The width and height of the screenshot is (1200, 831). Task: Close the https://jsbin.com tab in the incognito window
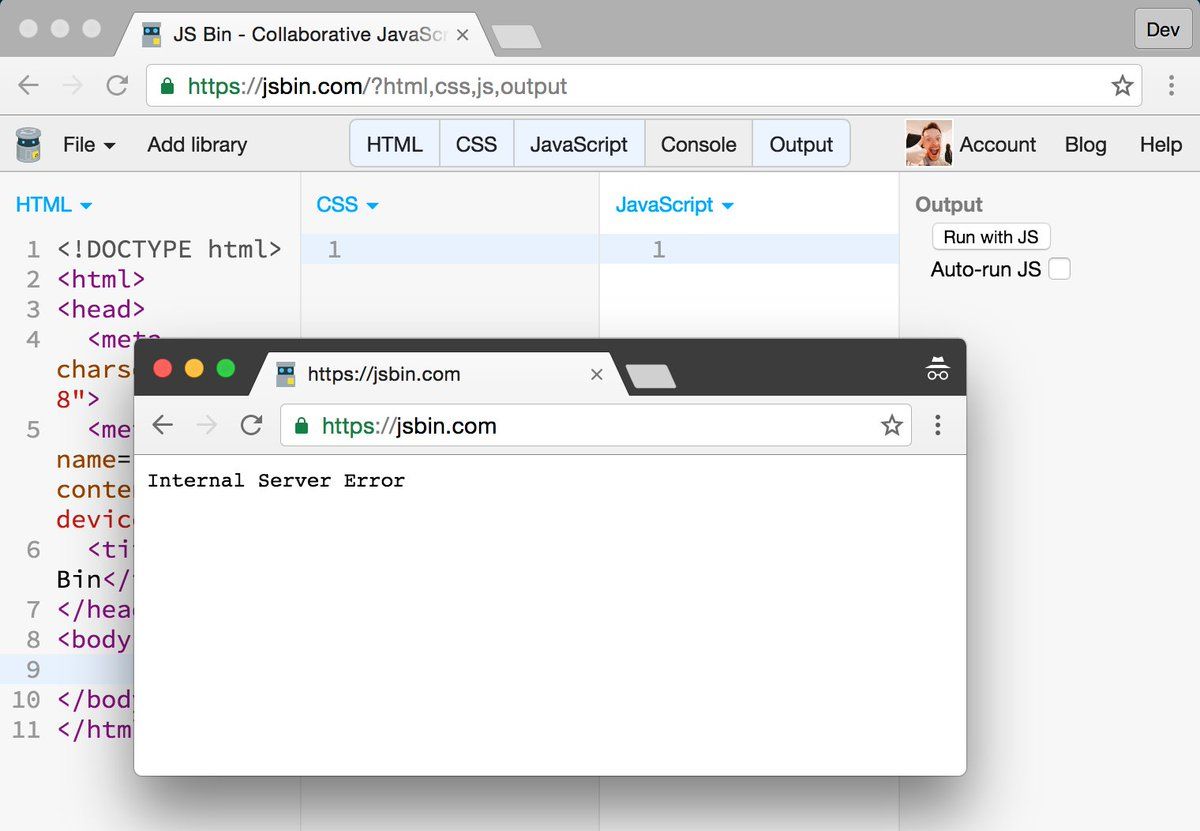(597, 374)
